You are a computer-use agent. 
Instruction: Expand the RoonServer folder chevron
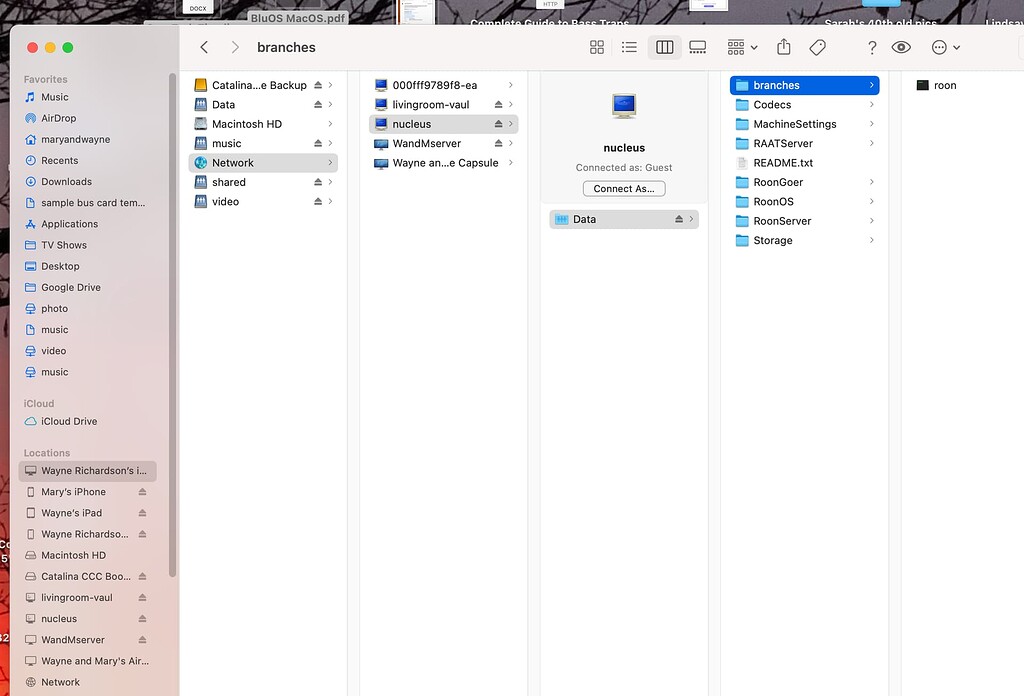[872, 221]
